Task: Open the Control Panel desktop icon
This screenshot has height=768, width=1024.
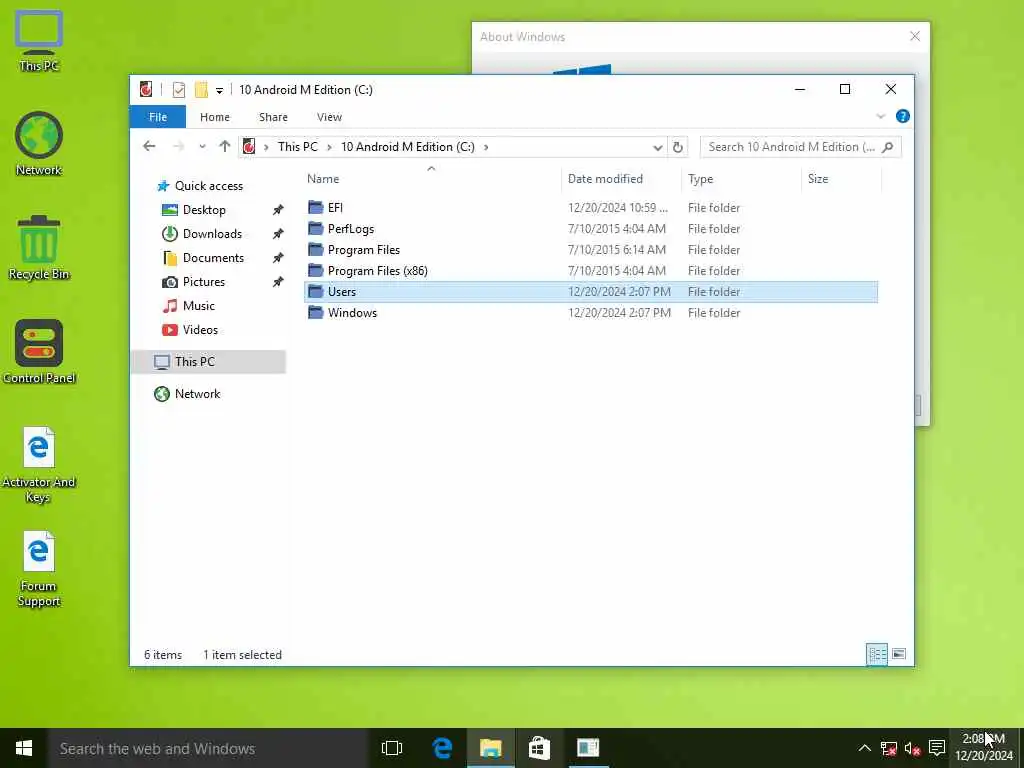Action: pos(39,352)
